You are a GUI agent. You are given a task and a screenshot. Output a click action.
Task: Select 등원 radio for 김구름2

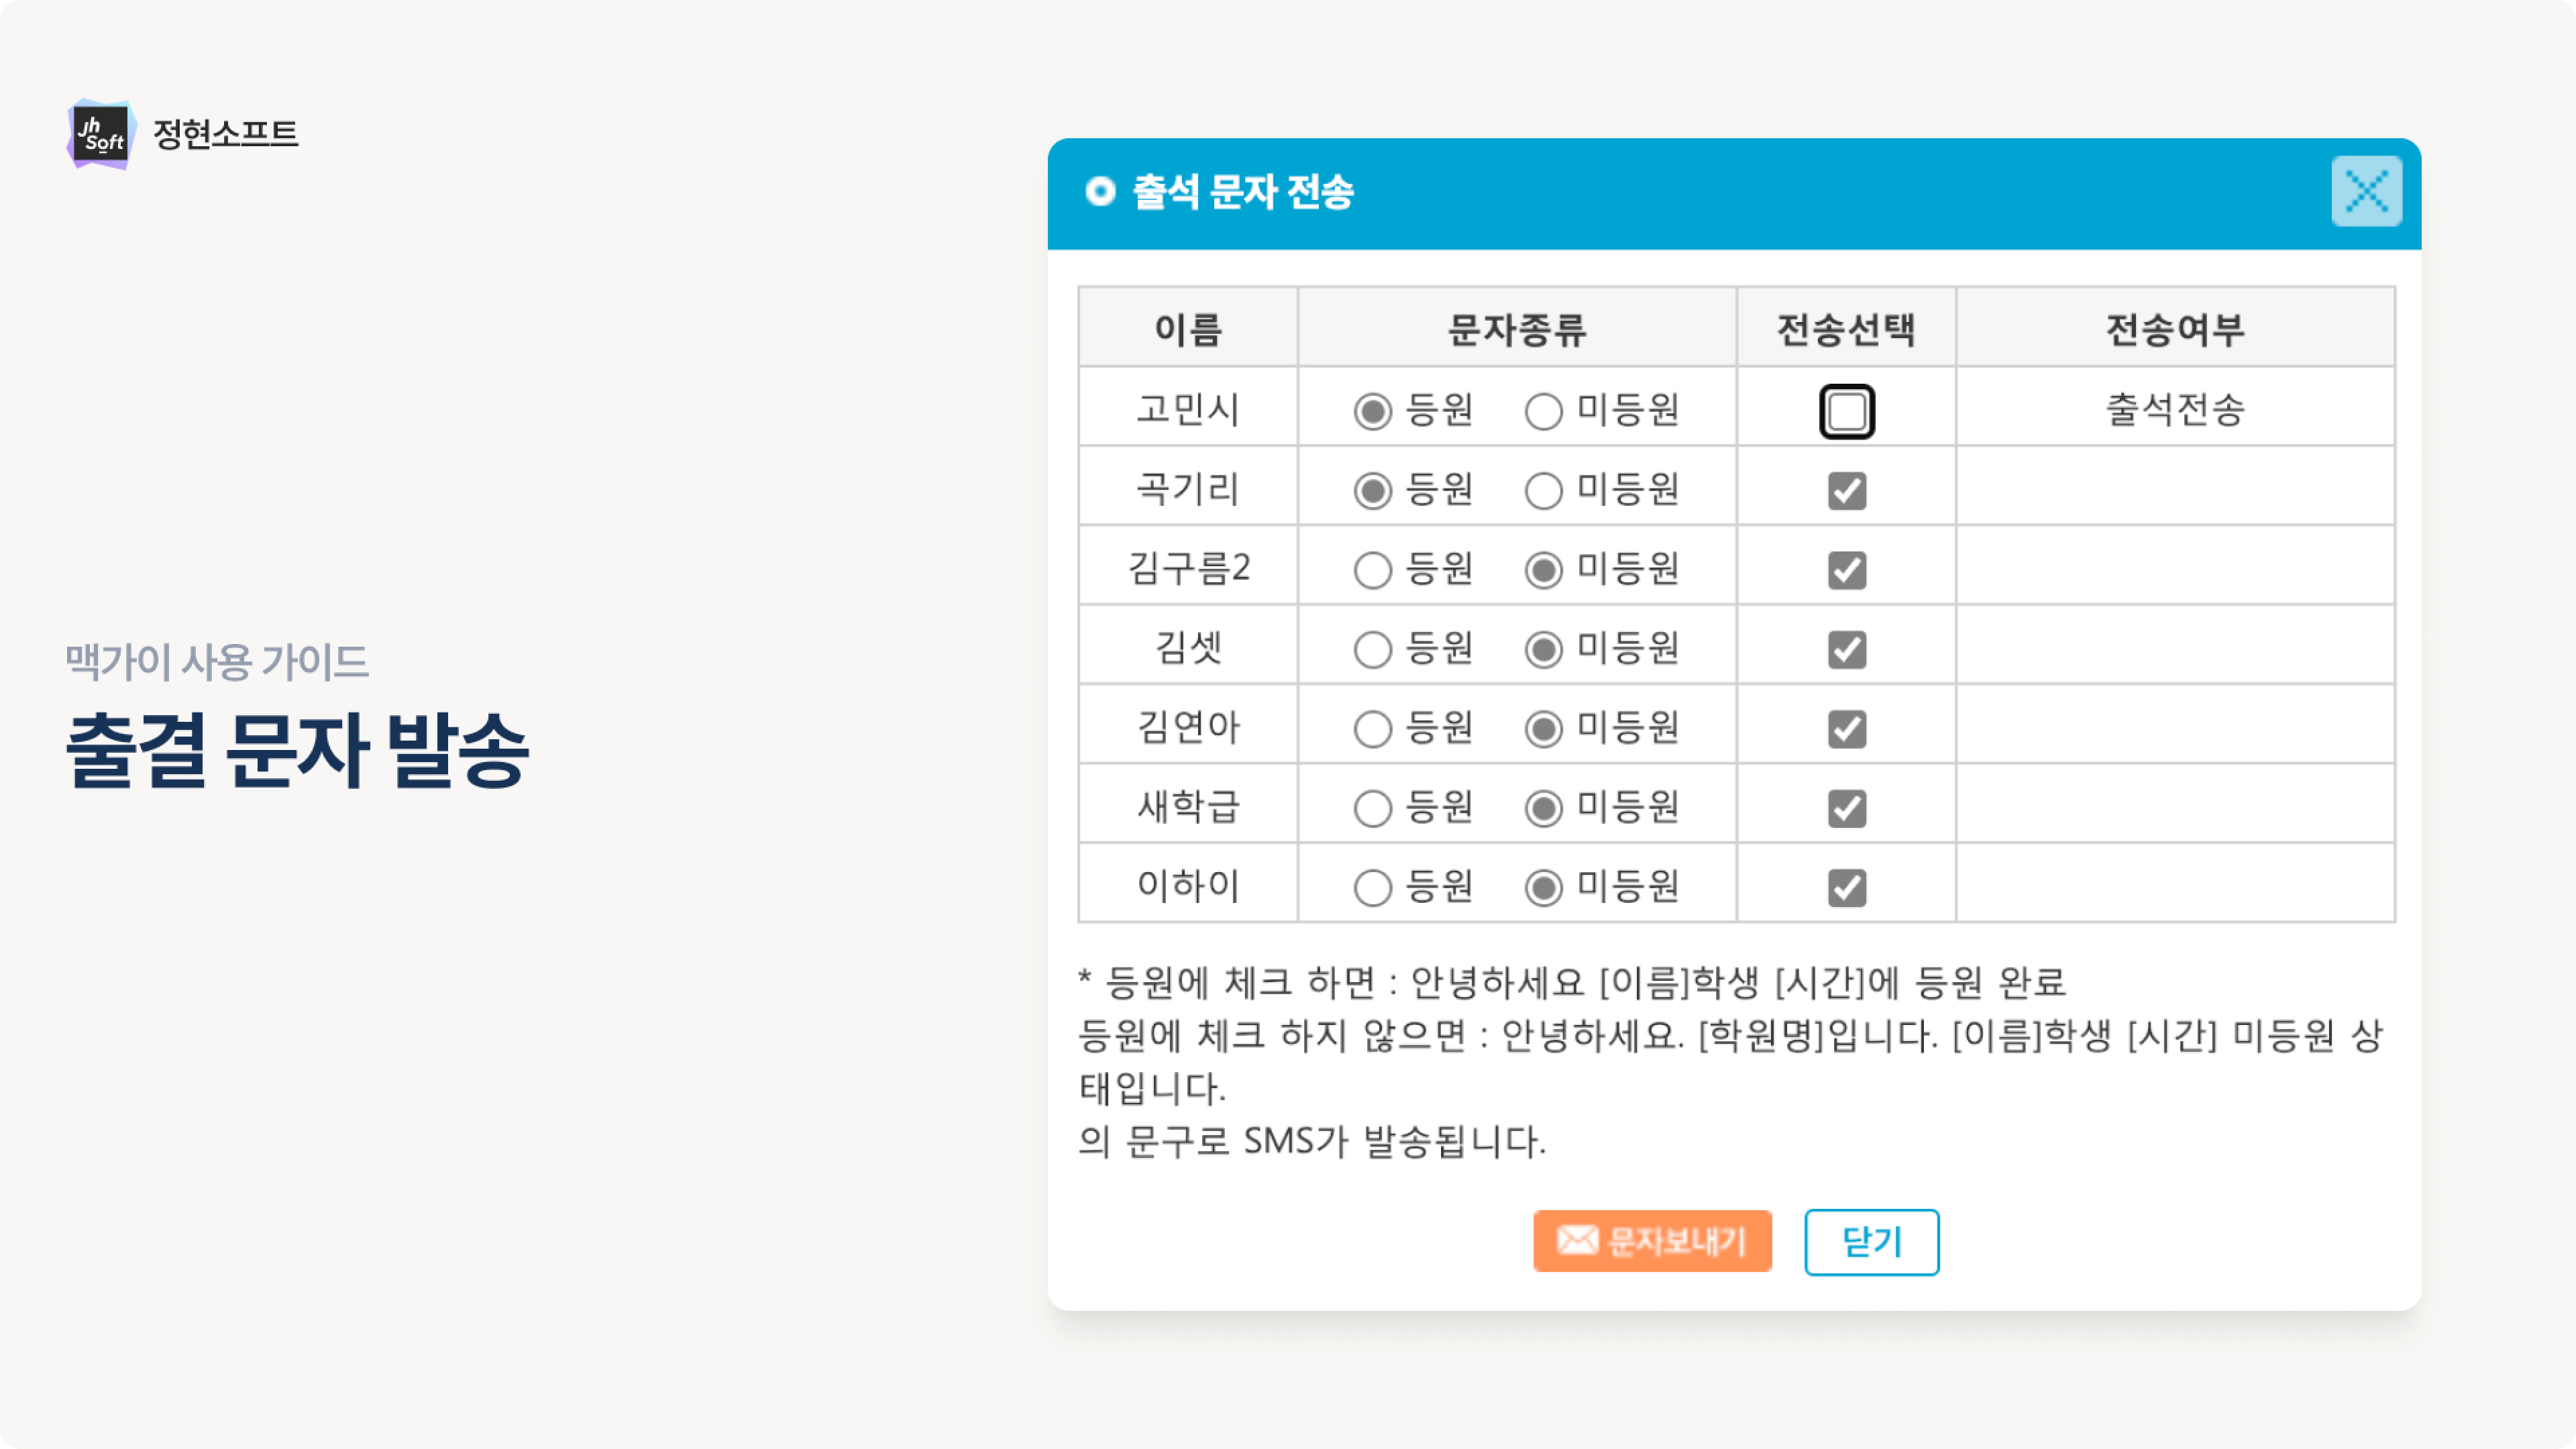point(1372,570)
